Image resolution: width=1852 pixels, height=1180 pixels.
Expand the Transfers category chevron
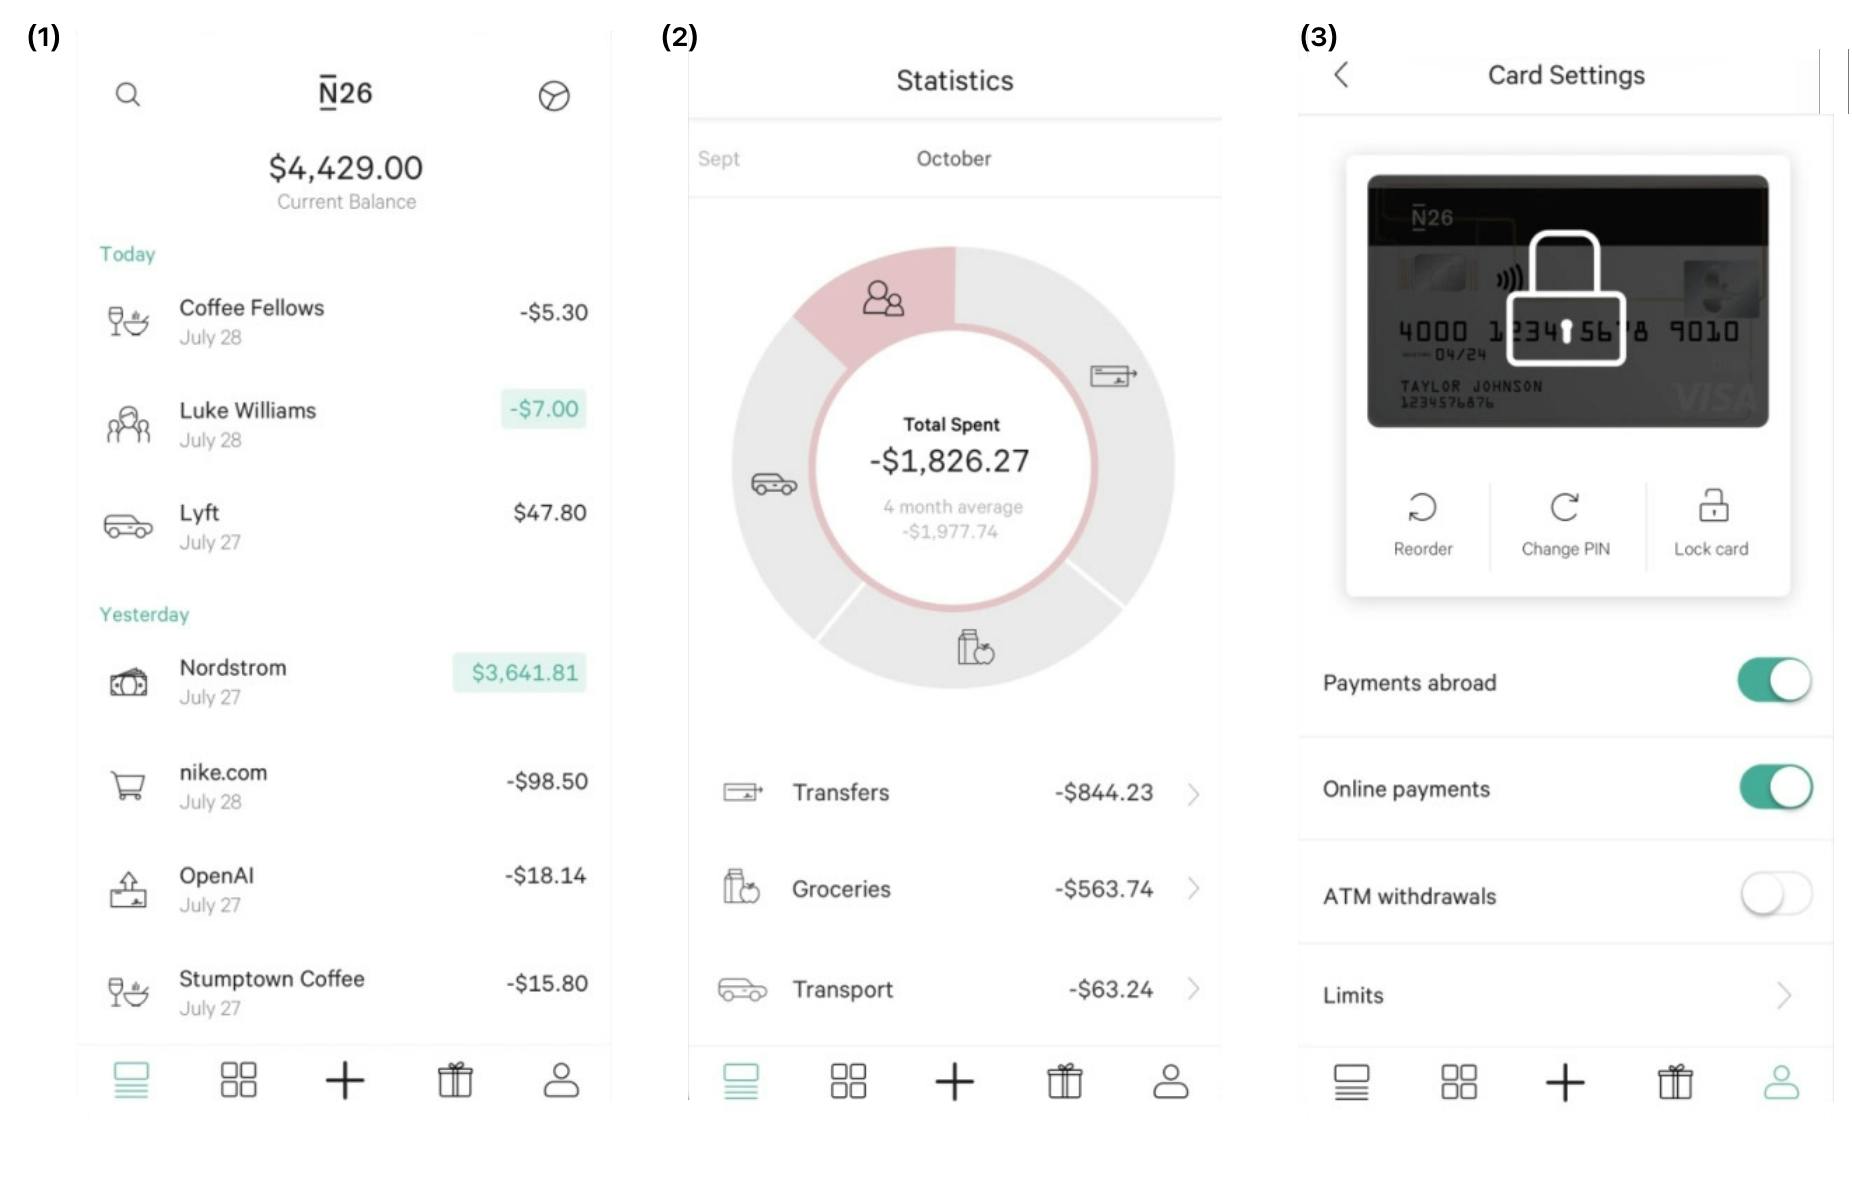[1193, 794]
